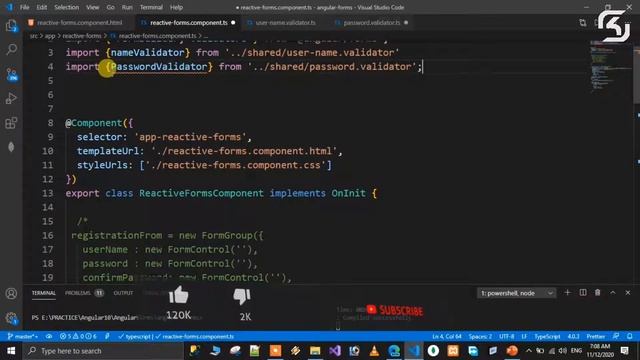Open the Source Control view

[x=11, y=74]
